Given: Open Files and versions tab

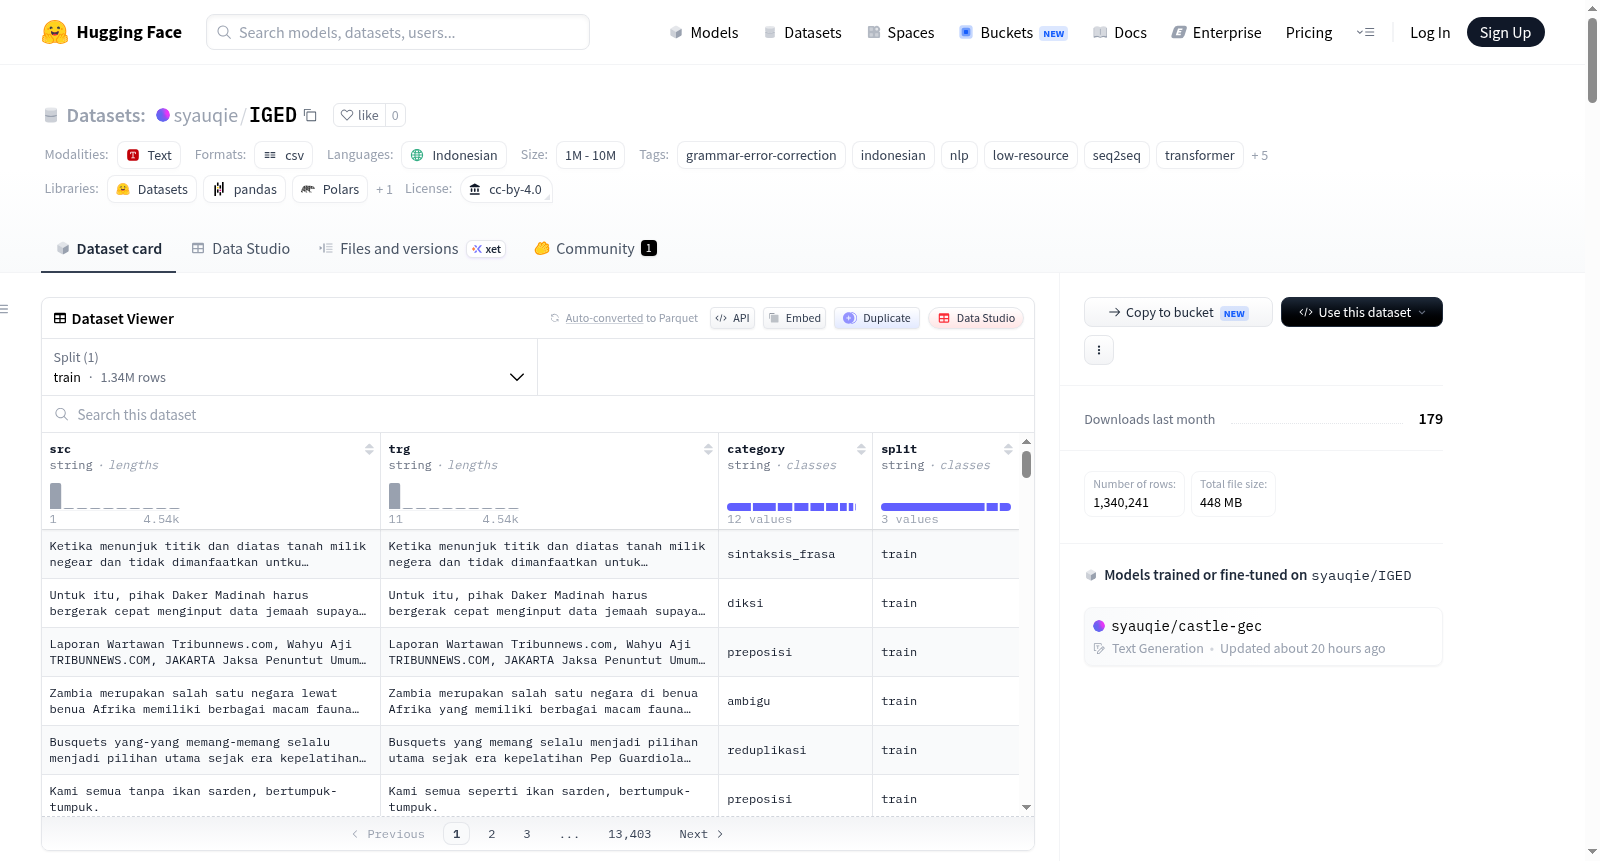Looking at the screenshot, I should click(412, 248).
